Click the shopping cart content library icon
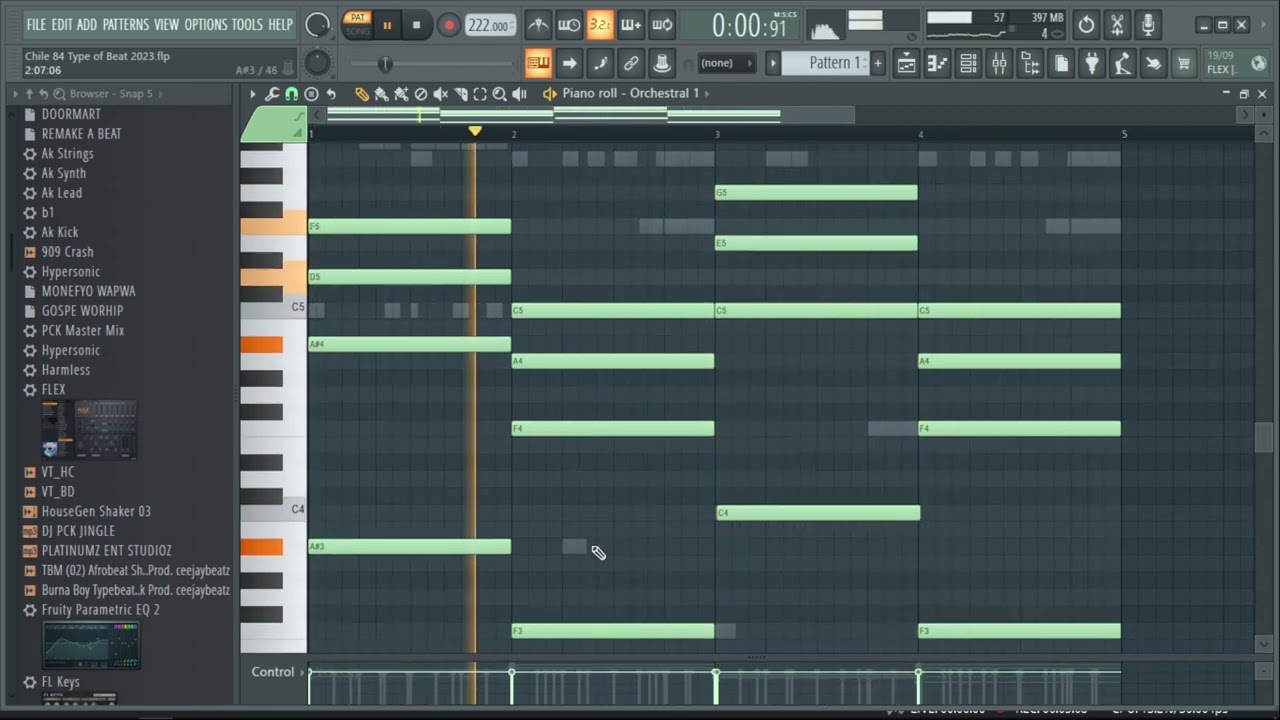This screenshot has width=1280, height=720. (1184, 64)
